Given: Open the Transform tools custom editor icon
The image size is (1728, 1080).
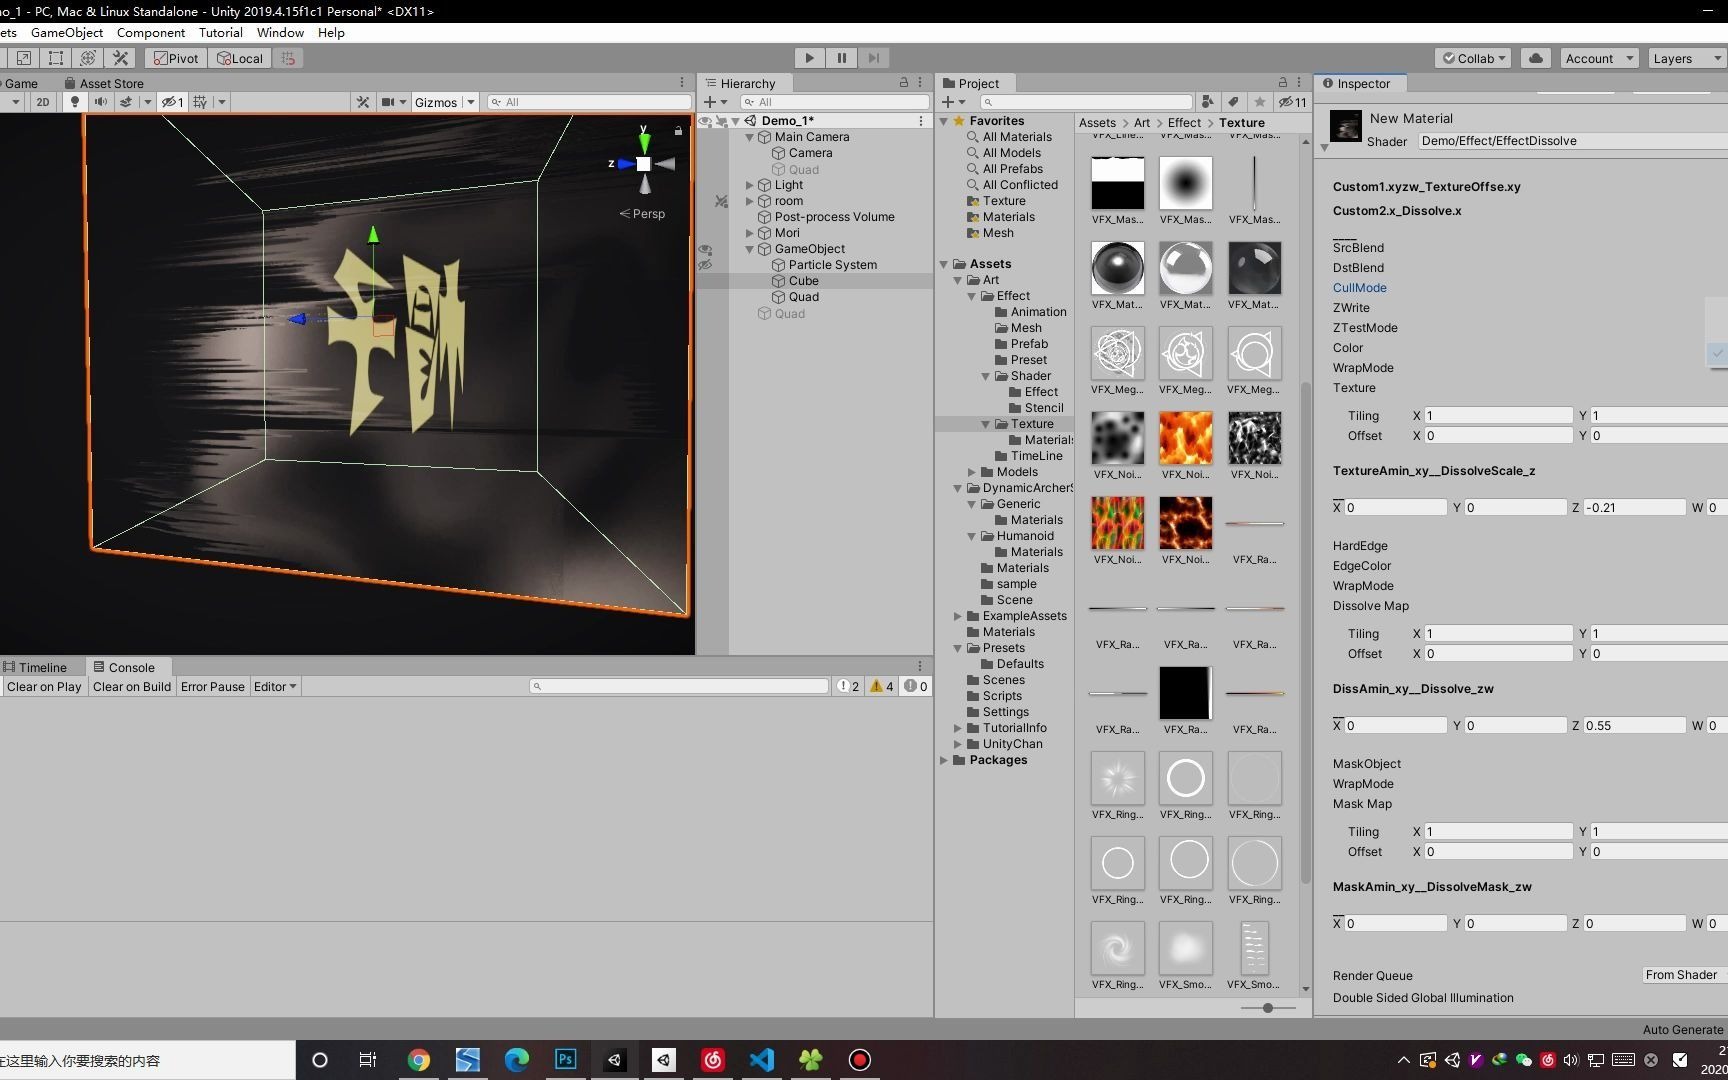Looking at the screenshot, I should [x=120, y=58].
